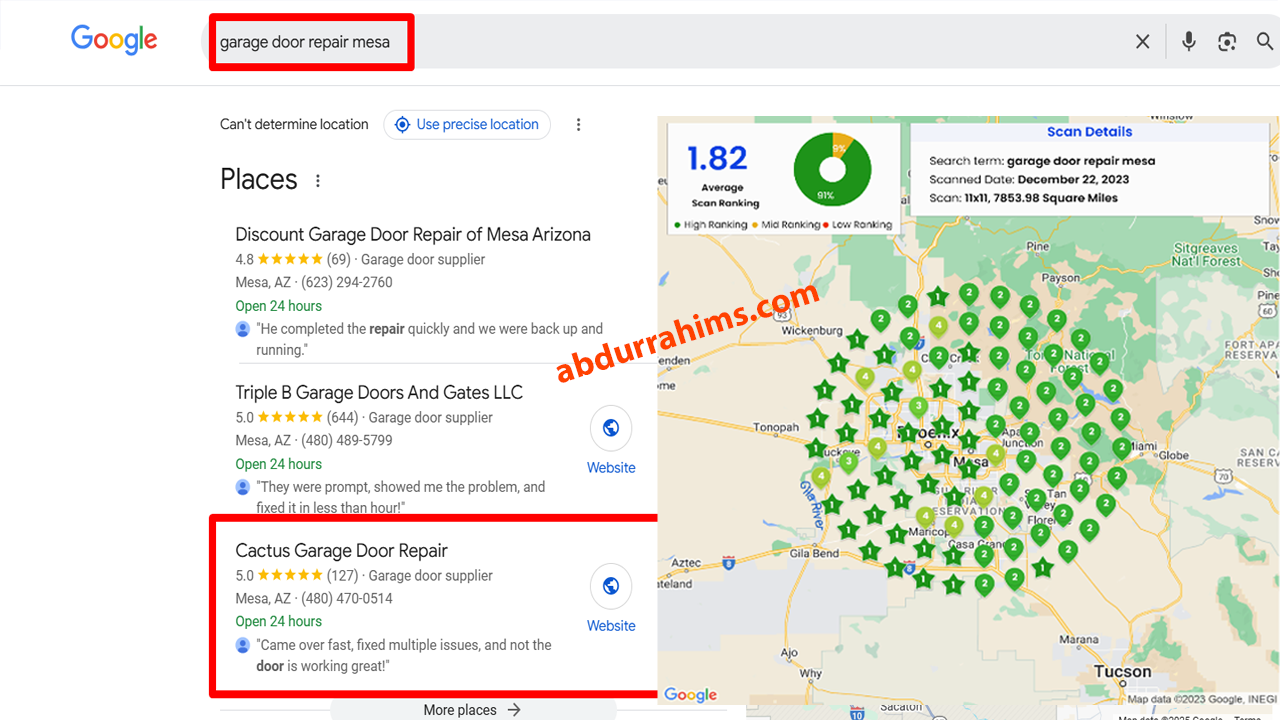Click the More places button
Image resolution: width=1280 pixels, height=720 pixels.
click(x=472, y=710)
